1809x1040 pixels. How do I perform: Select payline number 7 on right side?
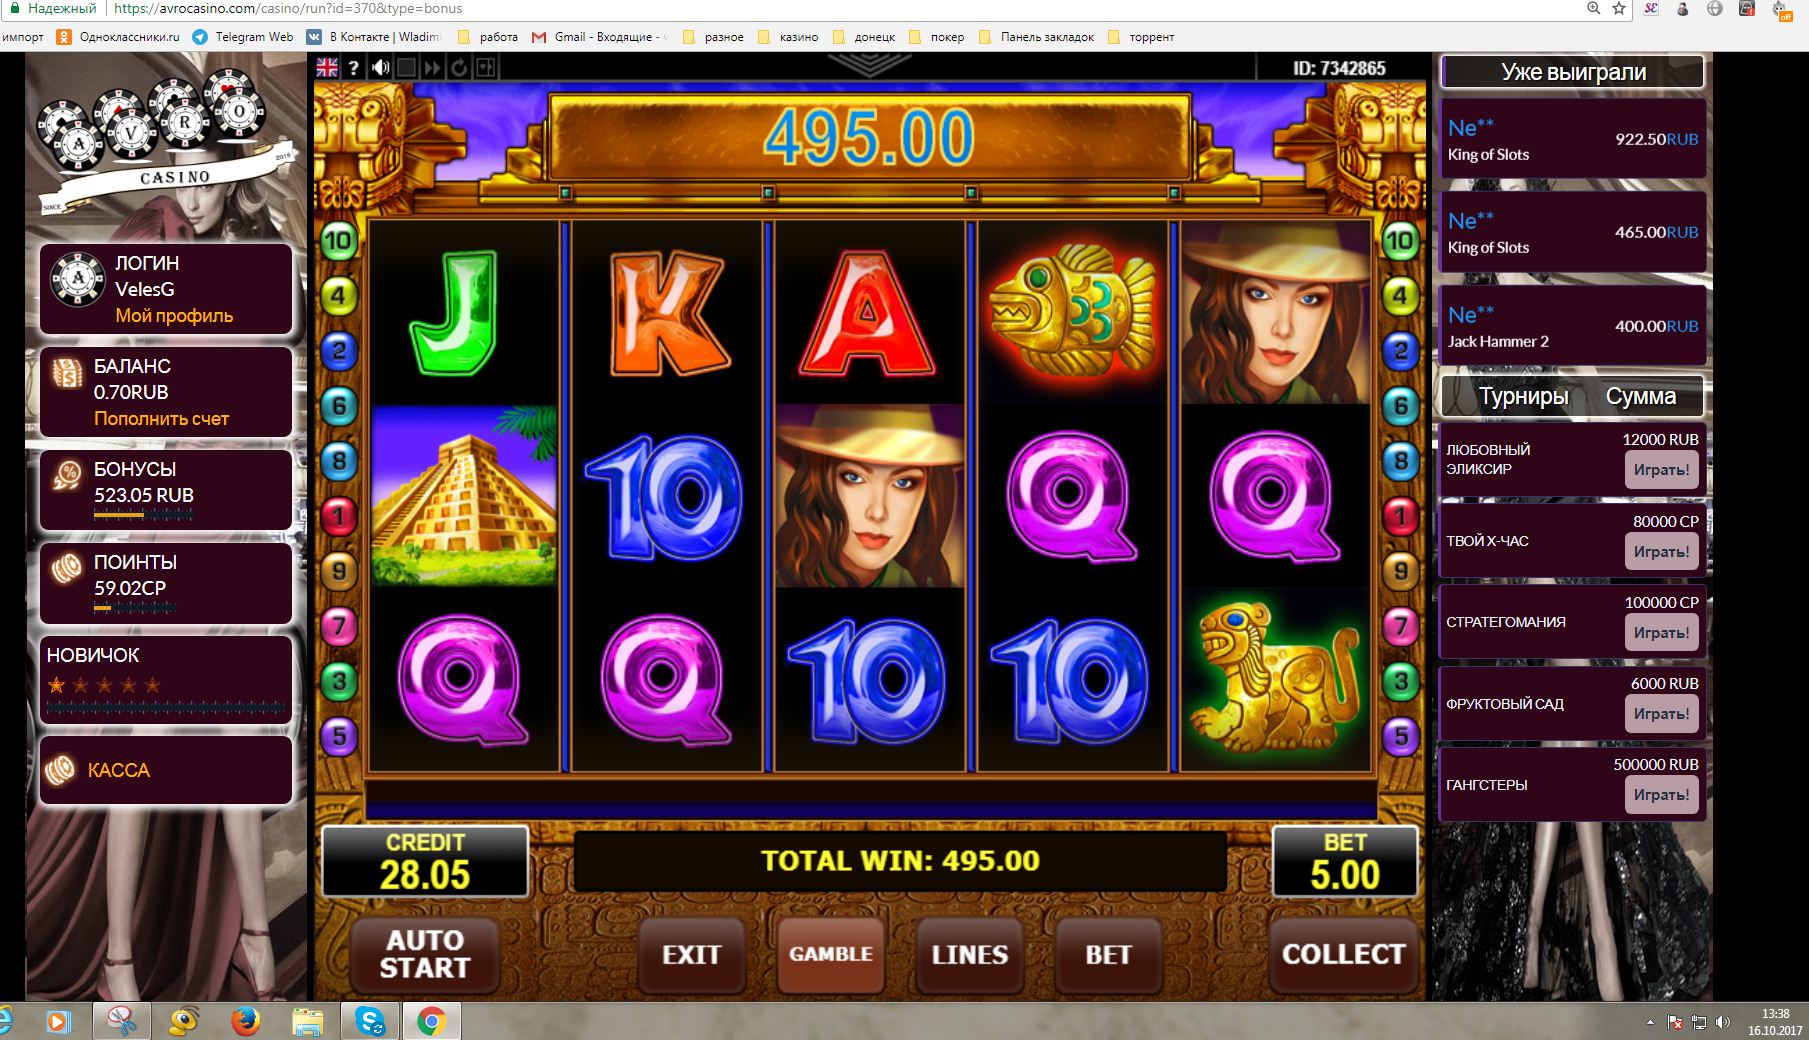coord(1400,627)
